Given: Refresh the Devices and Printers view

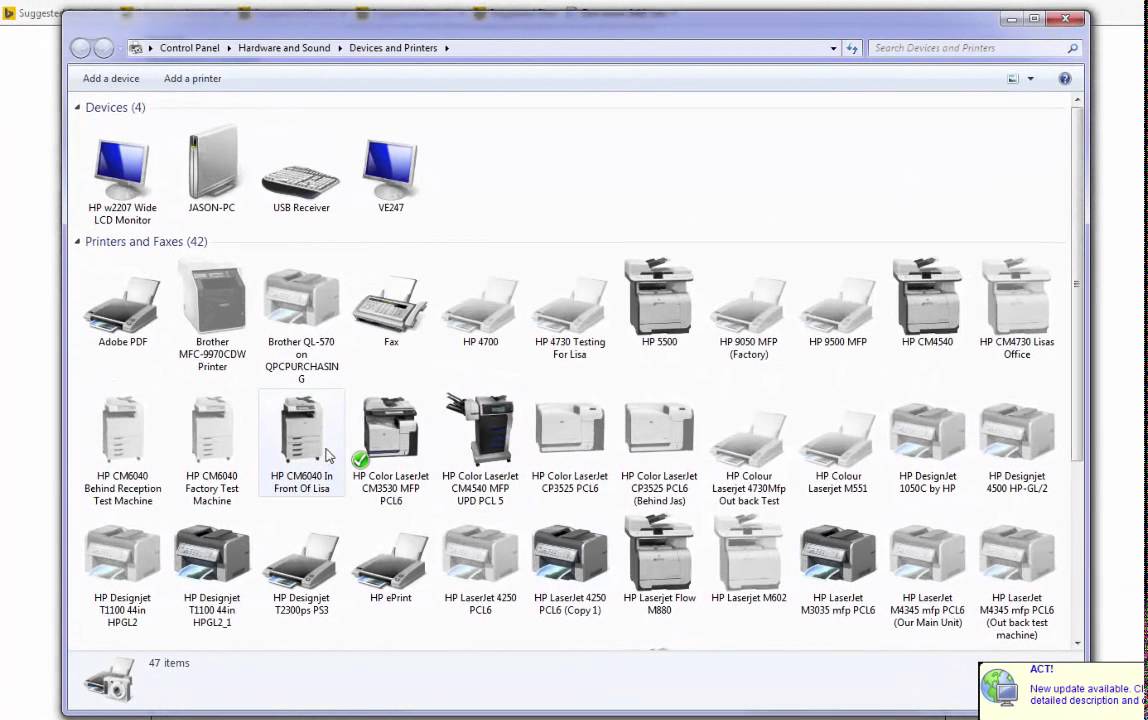Looking at the screenshot, I should tap(851, 48).
